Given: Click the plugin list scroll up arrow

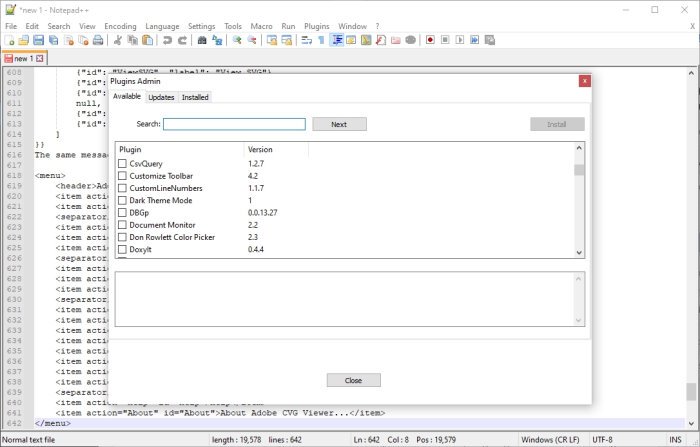Looking at the screenshot, I should click(x=579, y=148).
